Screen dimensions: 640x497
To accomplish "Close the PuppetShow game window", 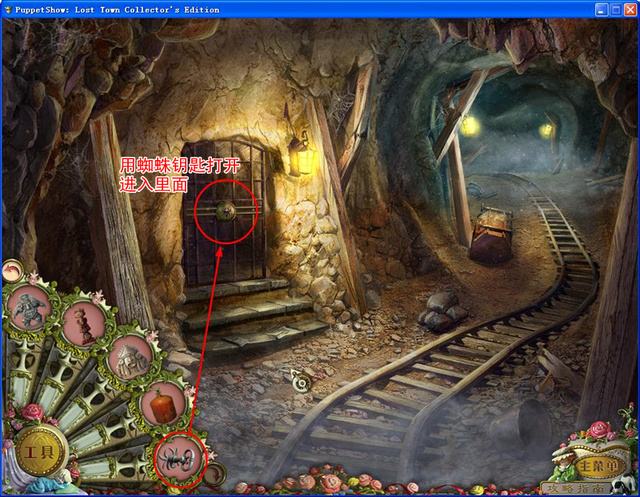I will [x=631, y=10].
